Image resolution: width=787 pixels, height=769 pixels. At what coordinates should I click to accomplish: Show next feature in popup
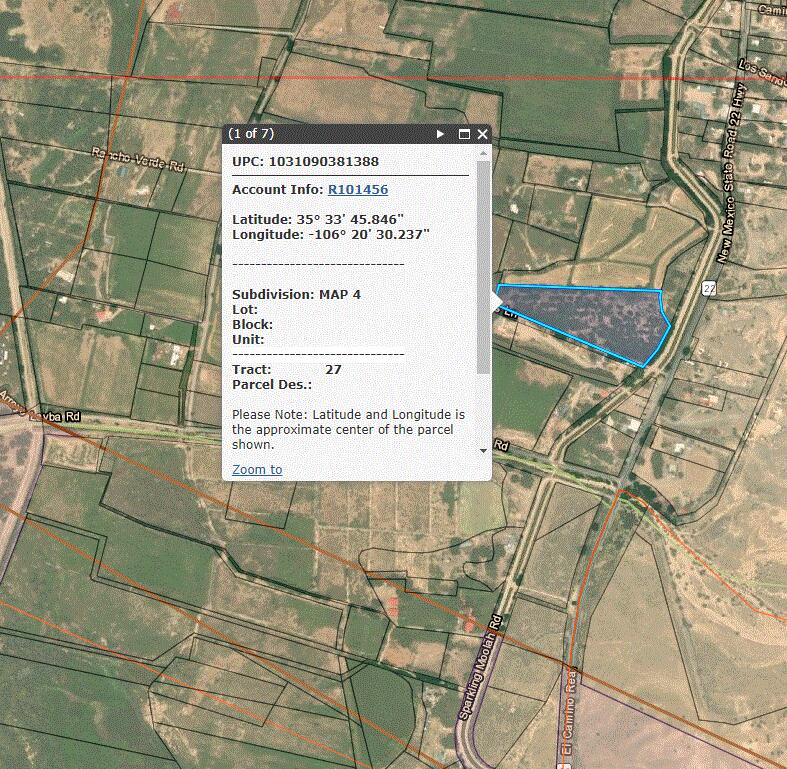440,134
